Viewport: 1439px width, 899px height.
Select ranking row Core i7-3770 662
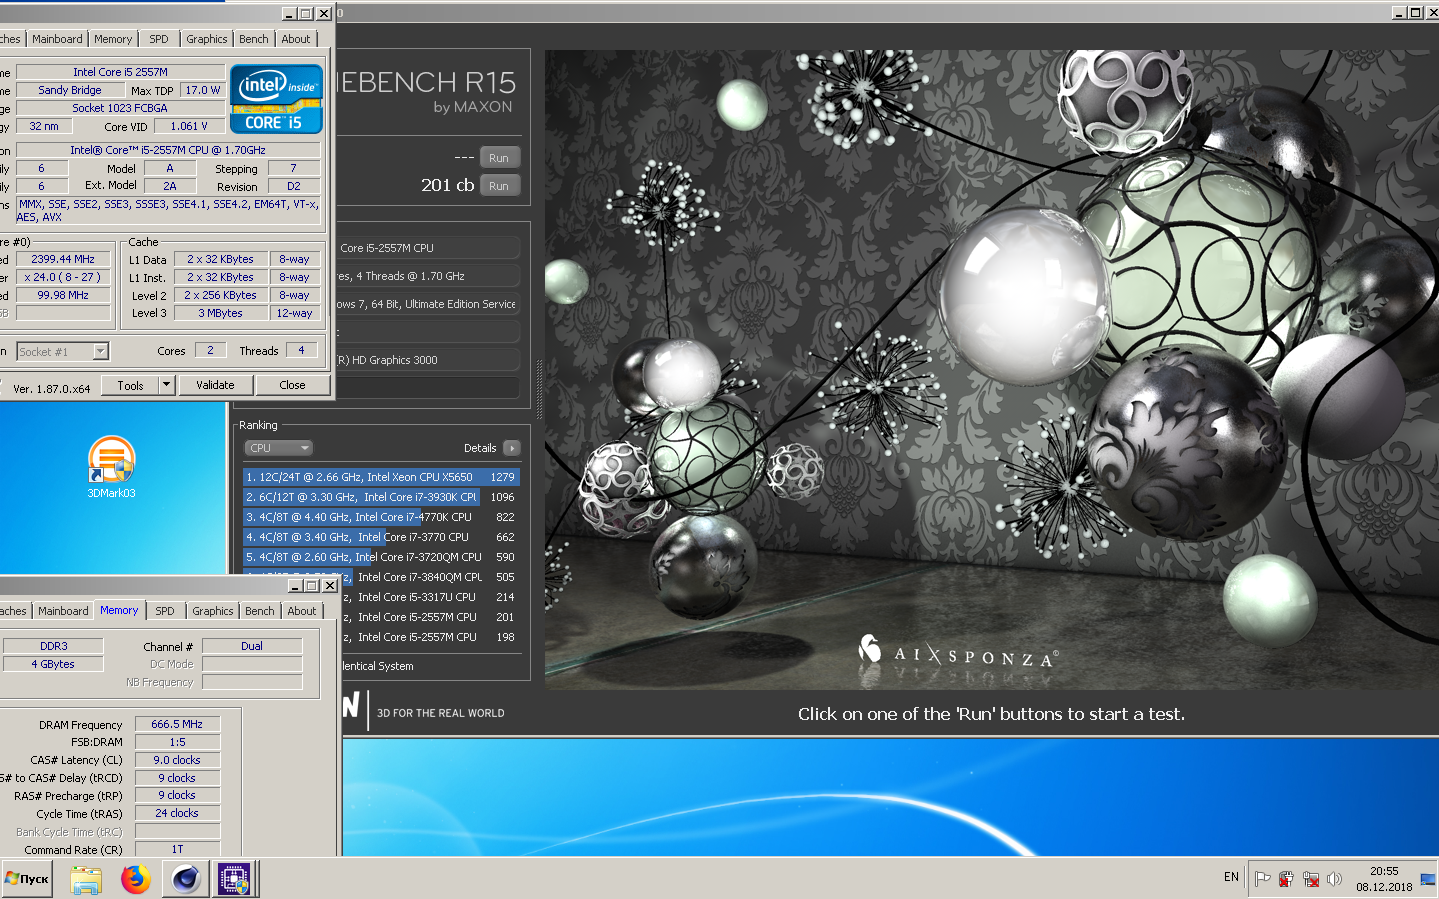381,537
